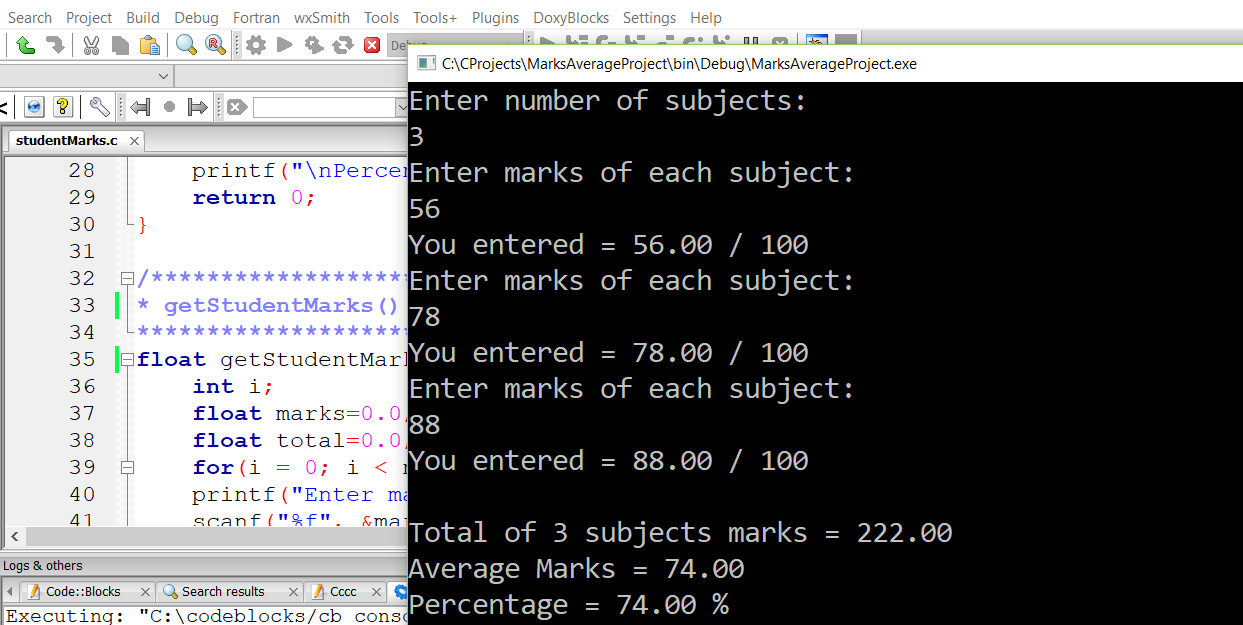Viewport: 1243px width, 625px height.
Task: Toggle bookmark using the gray dot icon
Action: pyautogui.click(x=169, y=107)
